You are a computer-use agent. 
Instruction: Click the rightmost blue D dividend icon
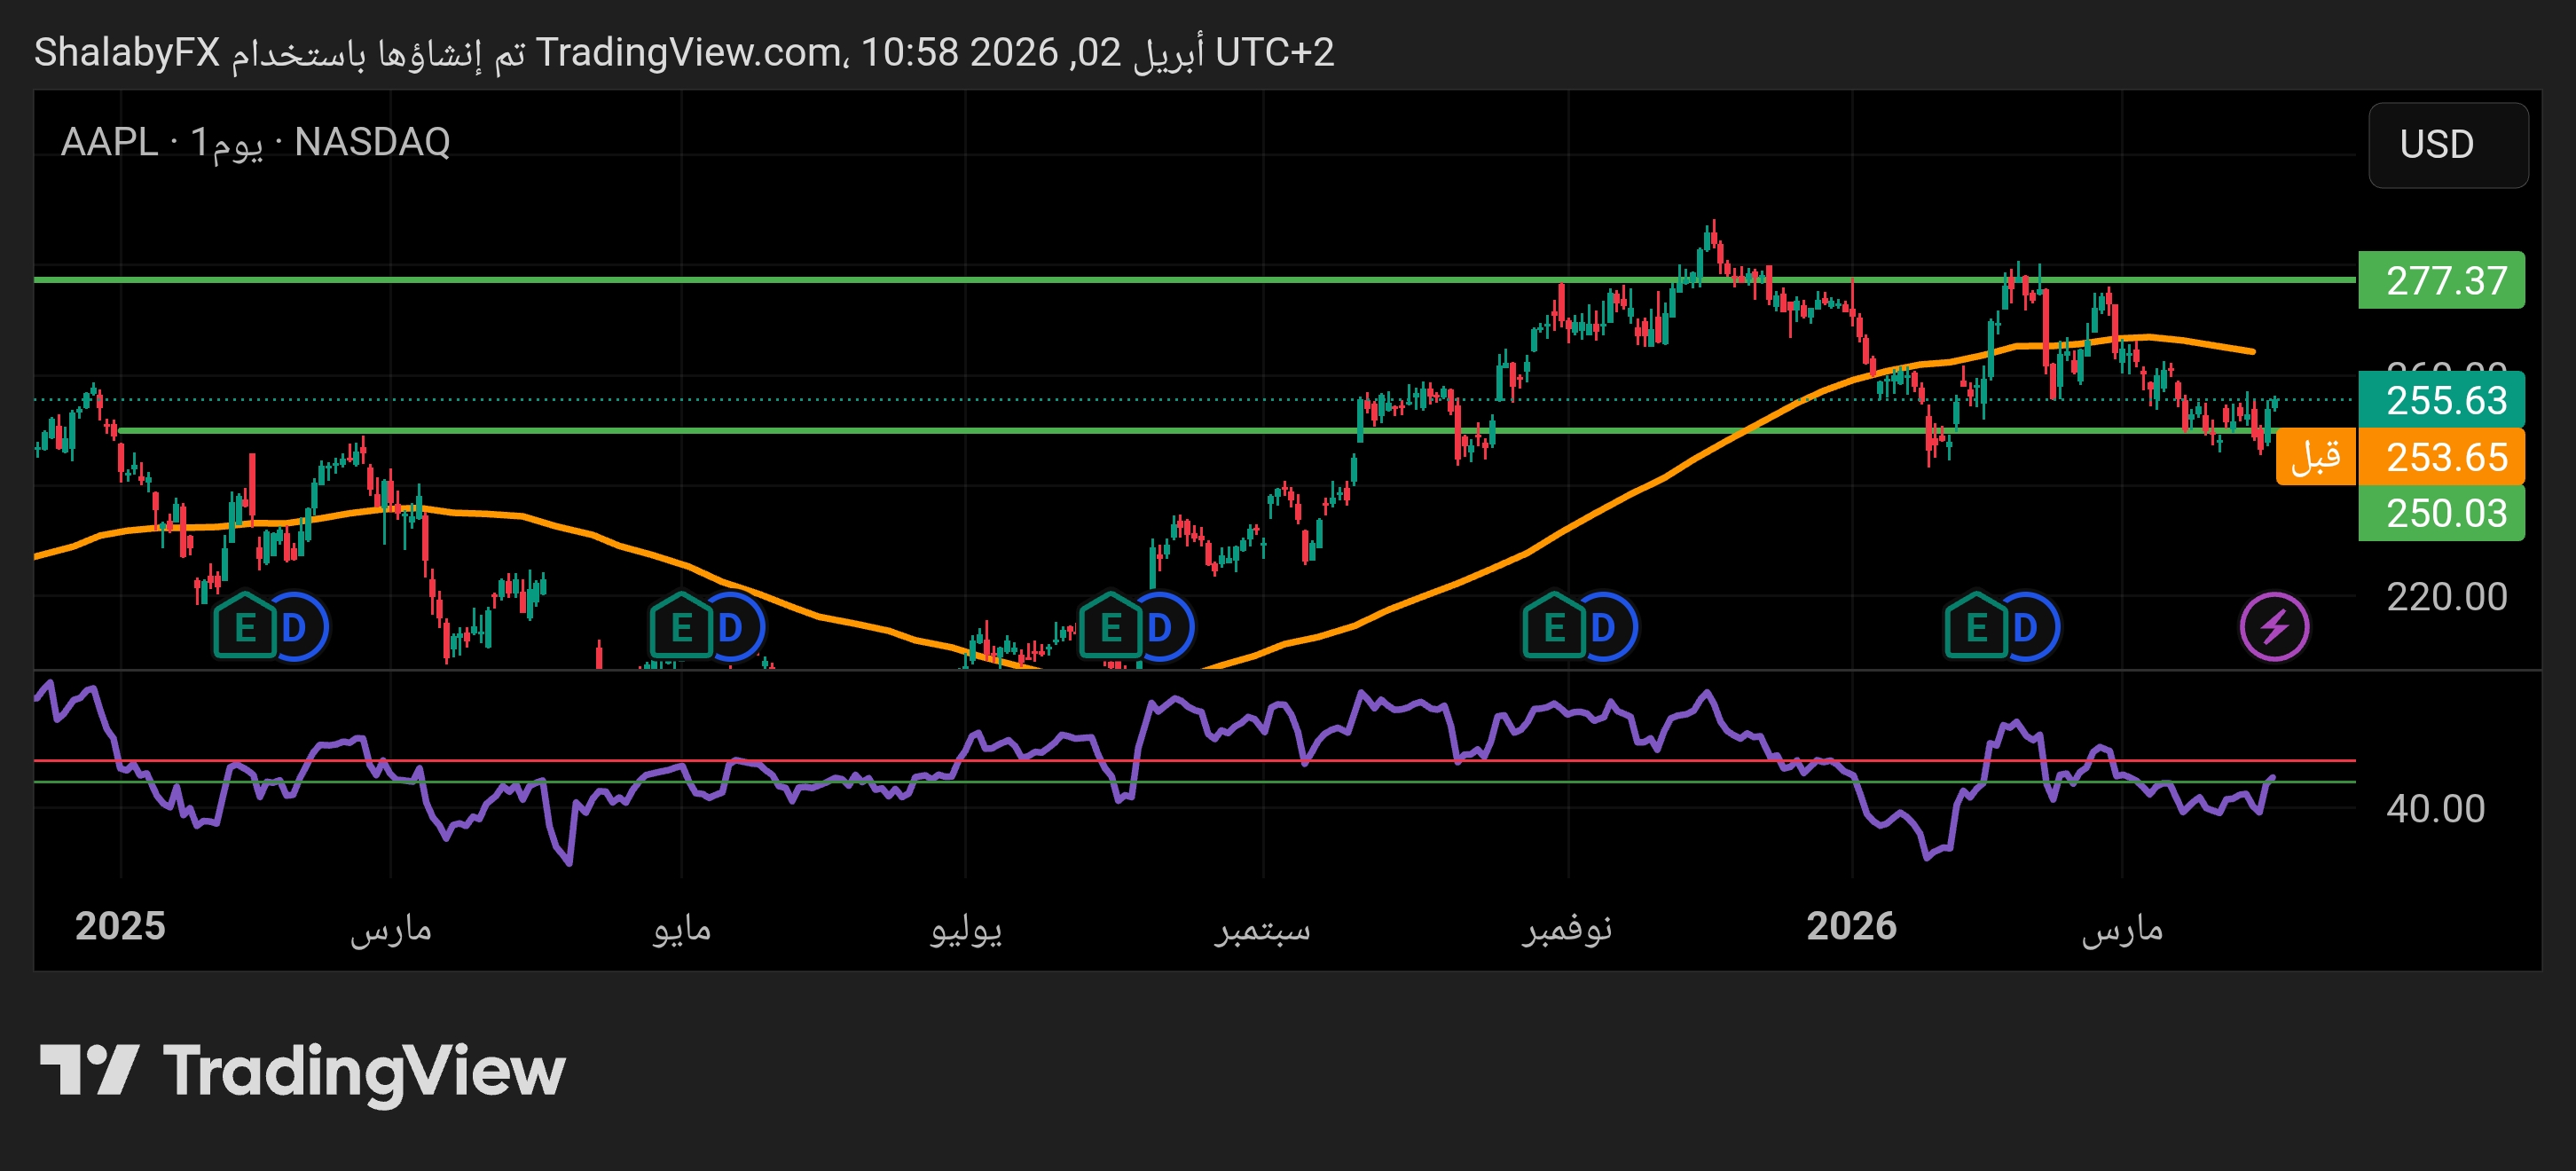(2028, 627)
